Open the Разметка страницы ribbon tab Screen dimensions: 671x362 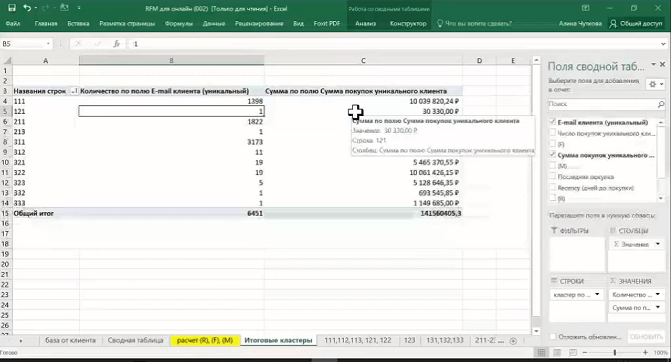[x=127, y=24]
